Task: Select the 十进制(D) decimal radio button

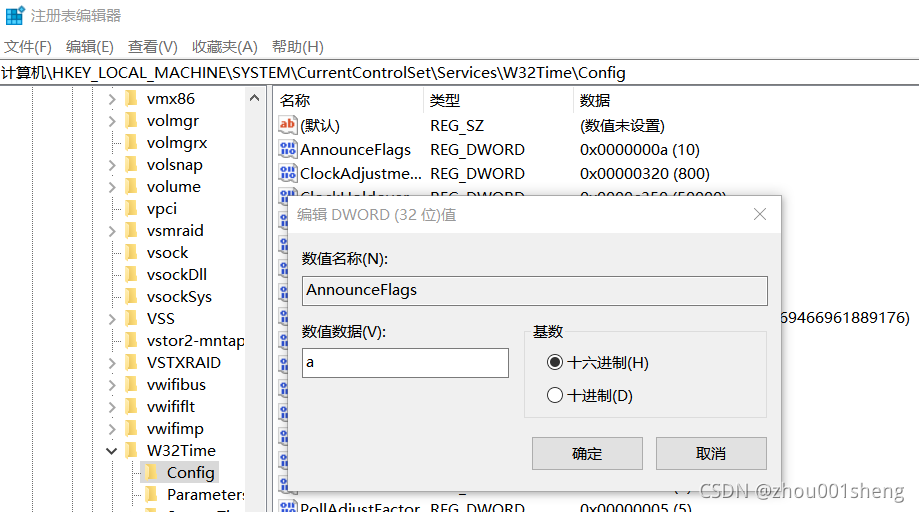Action: point(554,395)
